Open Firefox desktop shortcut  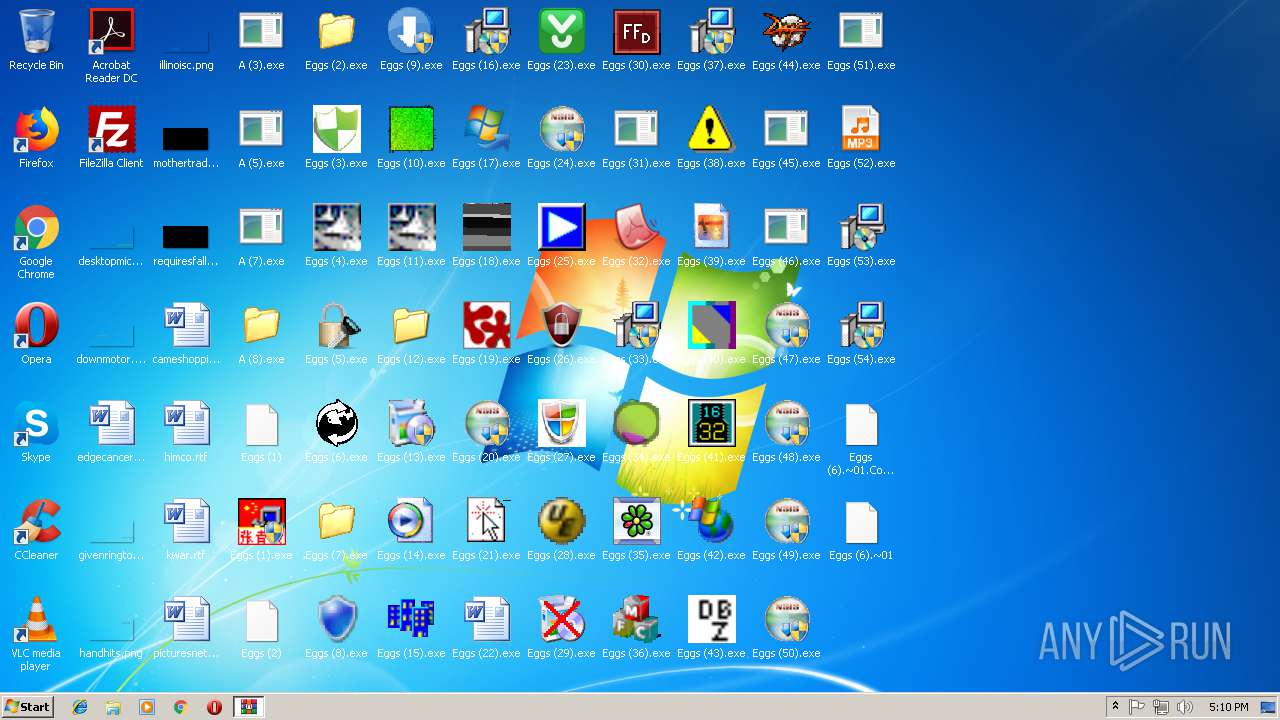[36, 138]
